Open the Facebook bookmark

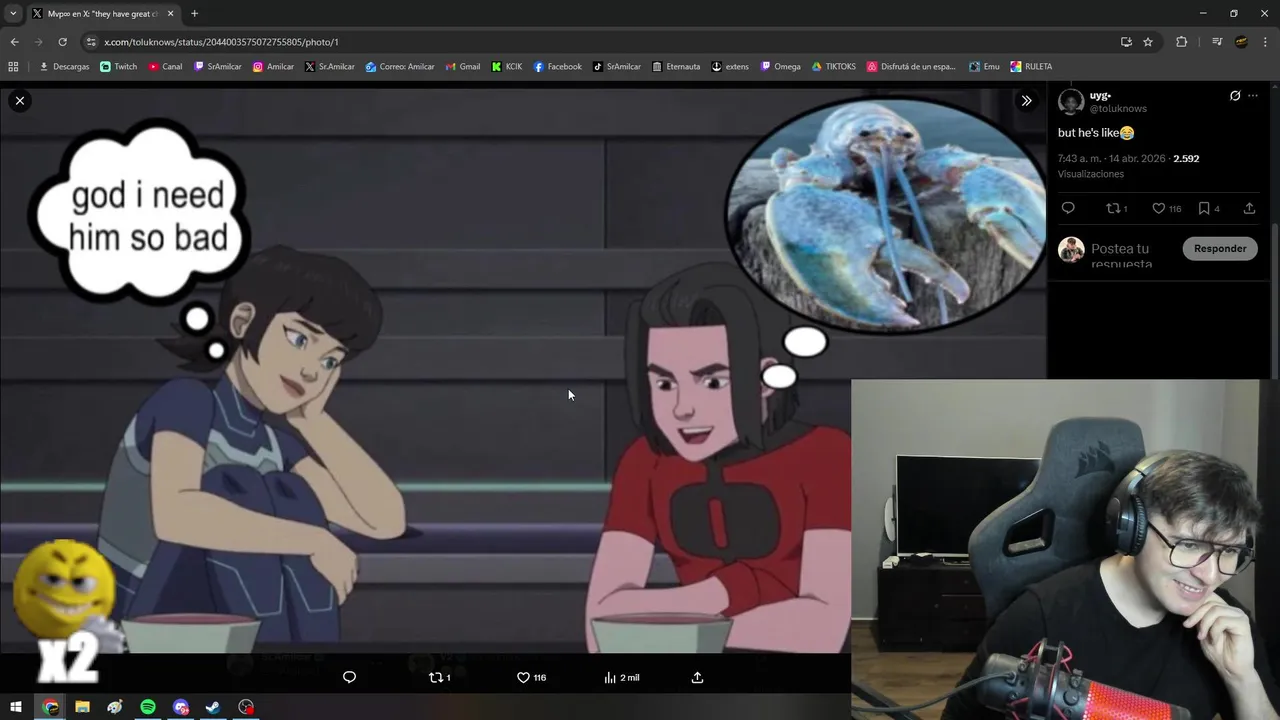click(x=558, y=67)
